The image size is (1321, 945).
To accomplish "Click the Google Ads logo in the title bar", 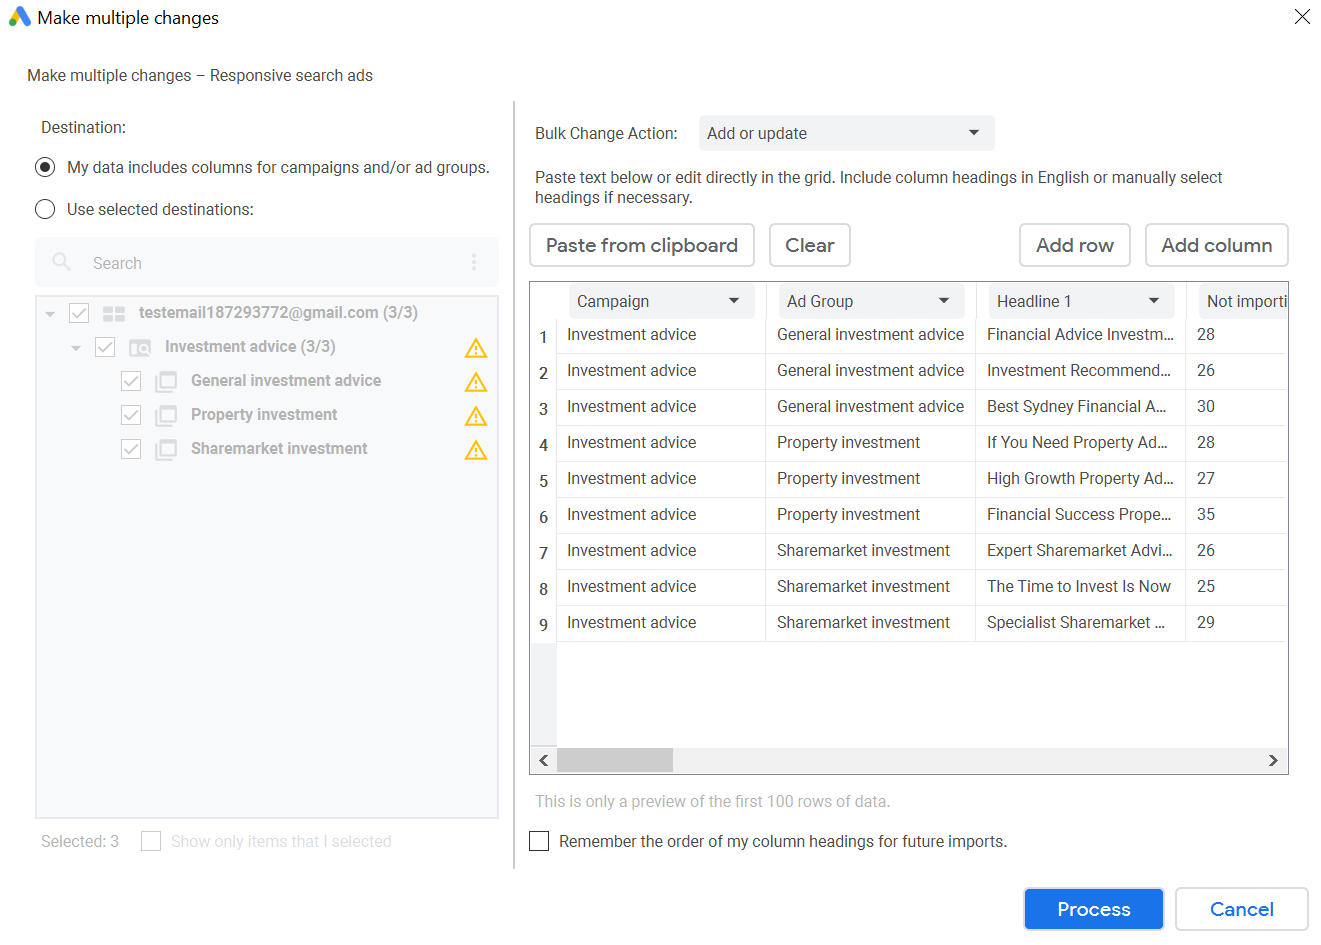I will (x=19, y=17).
